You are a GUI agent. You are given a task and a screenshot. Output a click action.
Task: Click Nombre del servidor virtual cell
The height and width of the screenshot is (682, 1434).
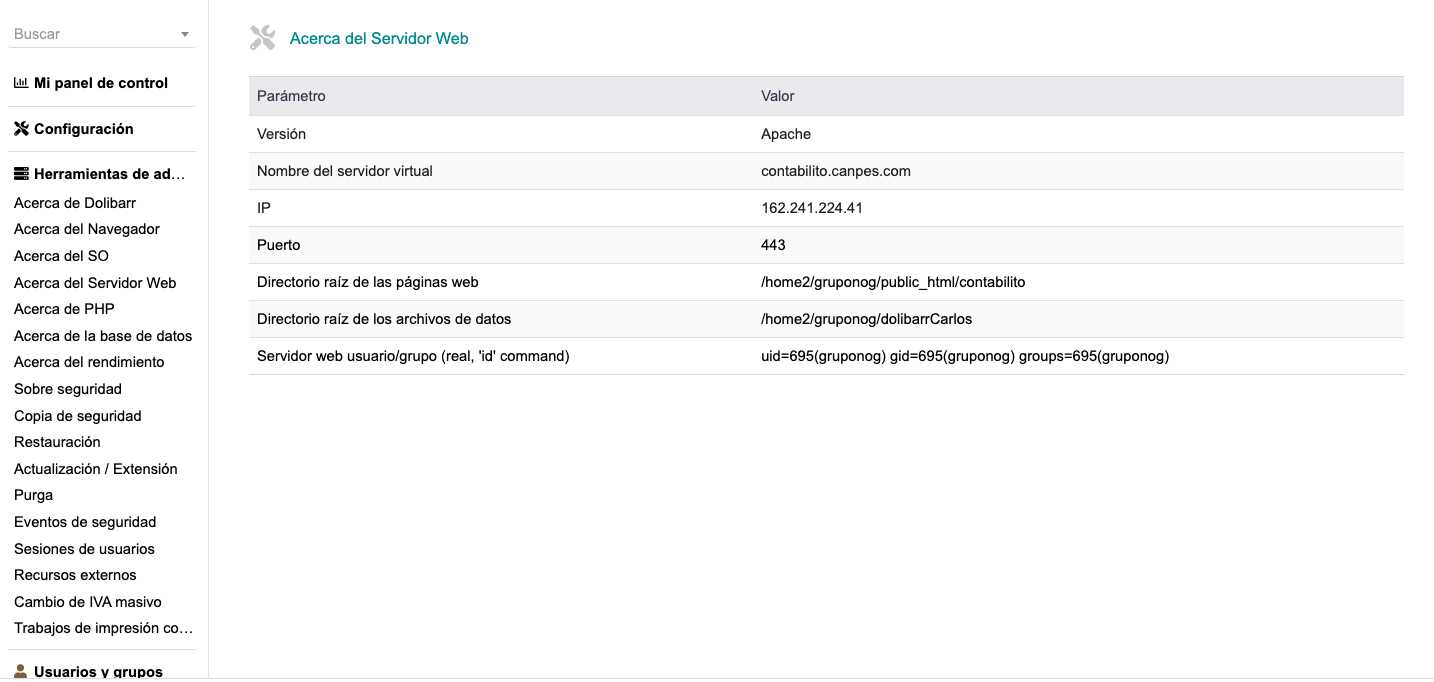click(x=345, y=171)
